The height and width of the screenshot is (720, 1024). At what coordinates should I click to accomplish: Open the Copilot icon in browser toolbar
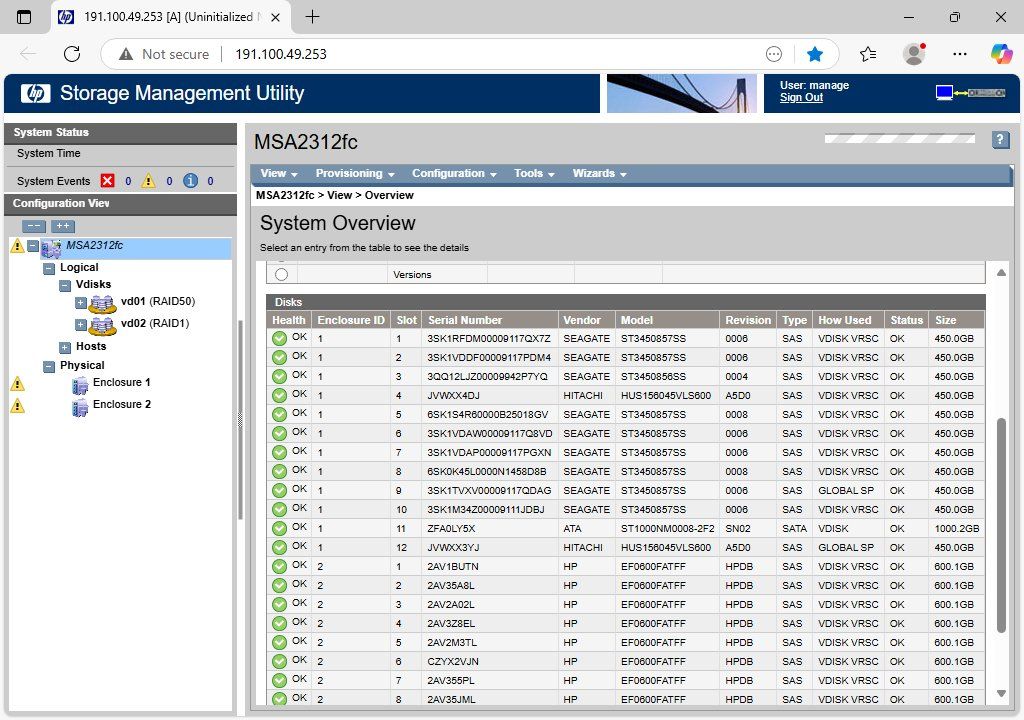[1001, 54]
